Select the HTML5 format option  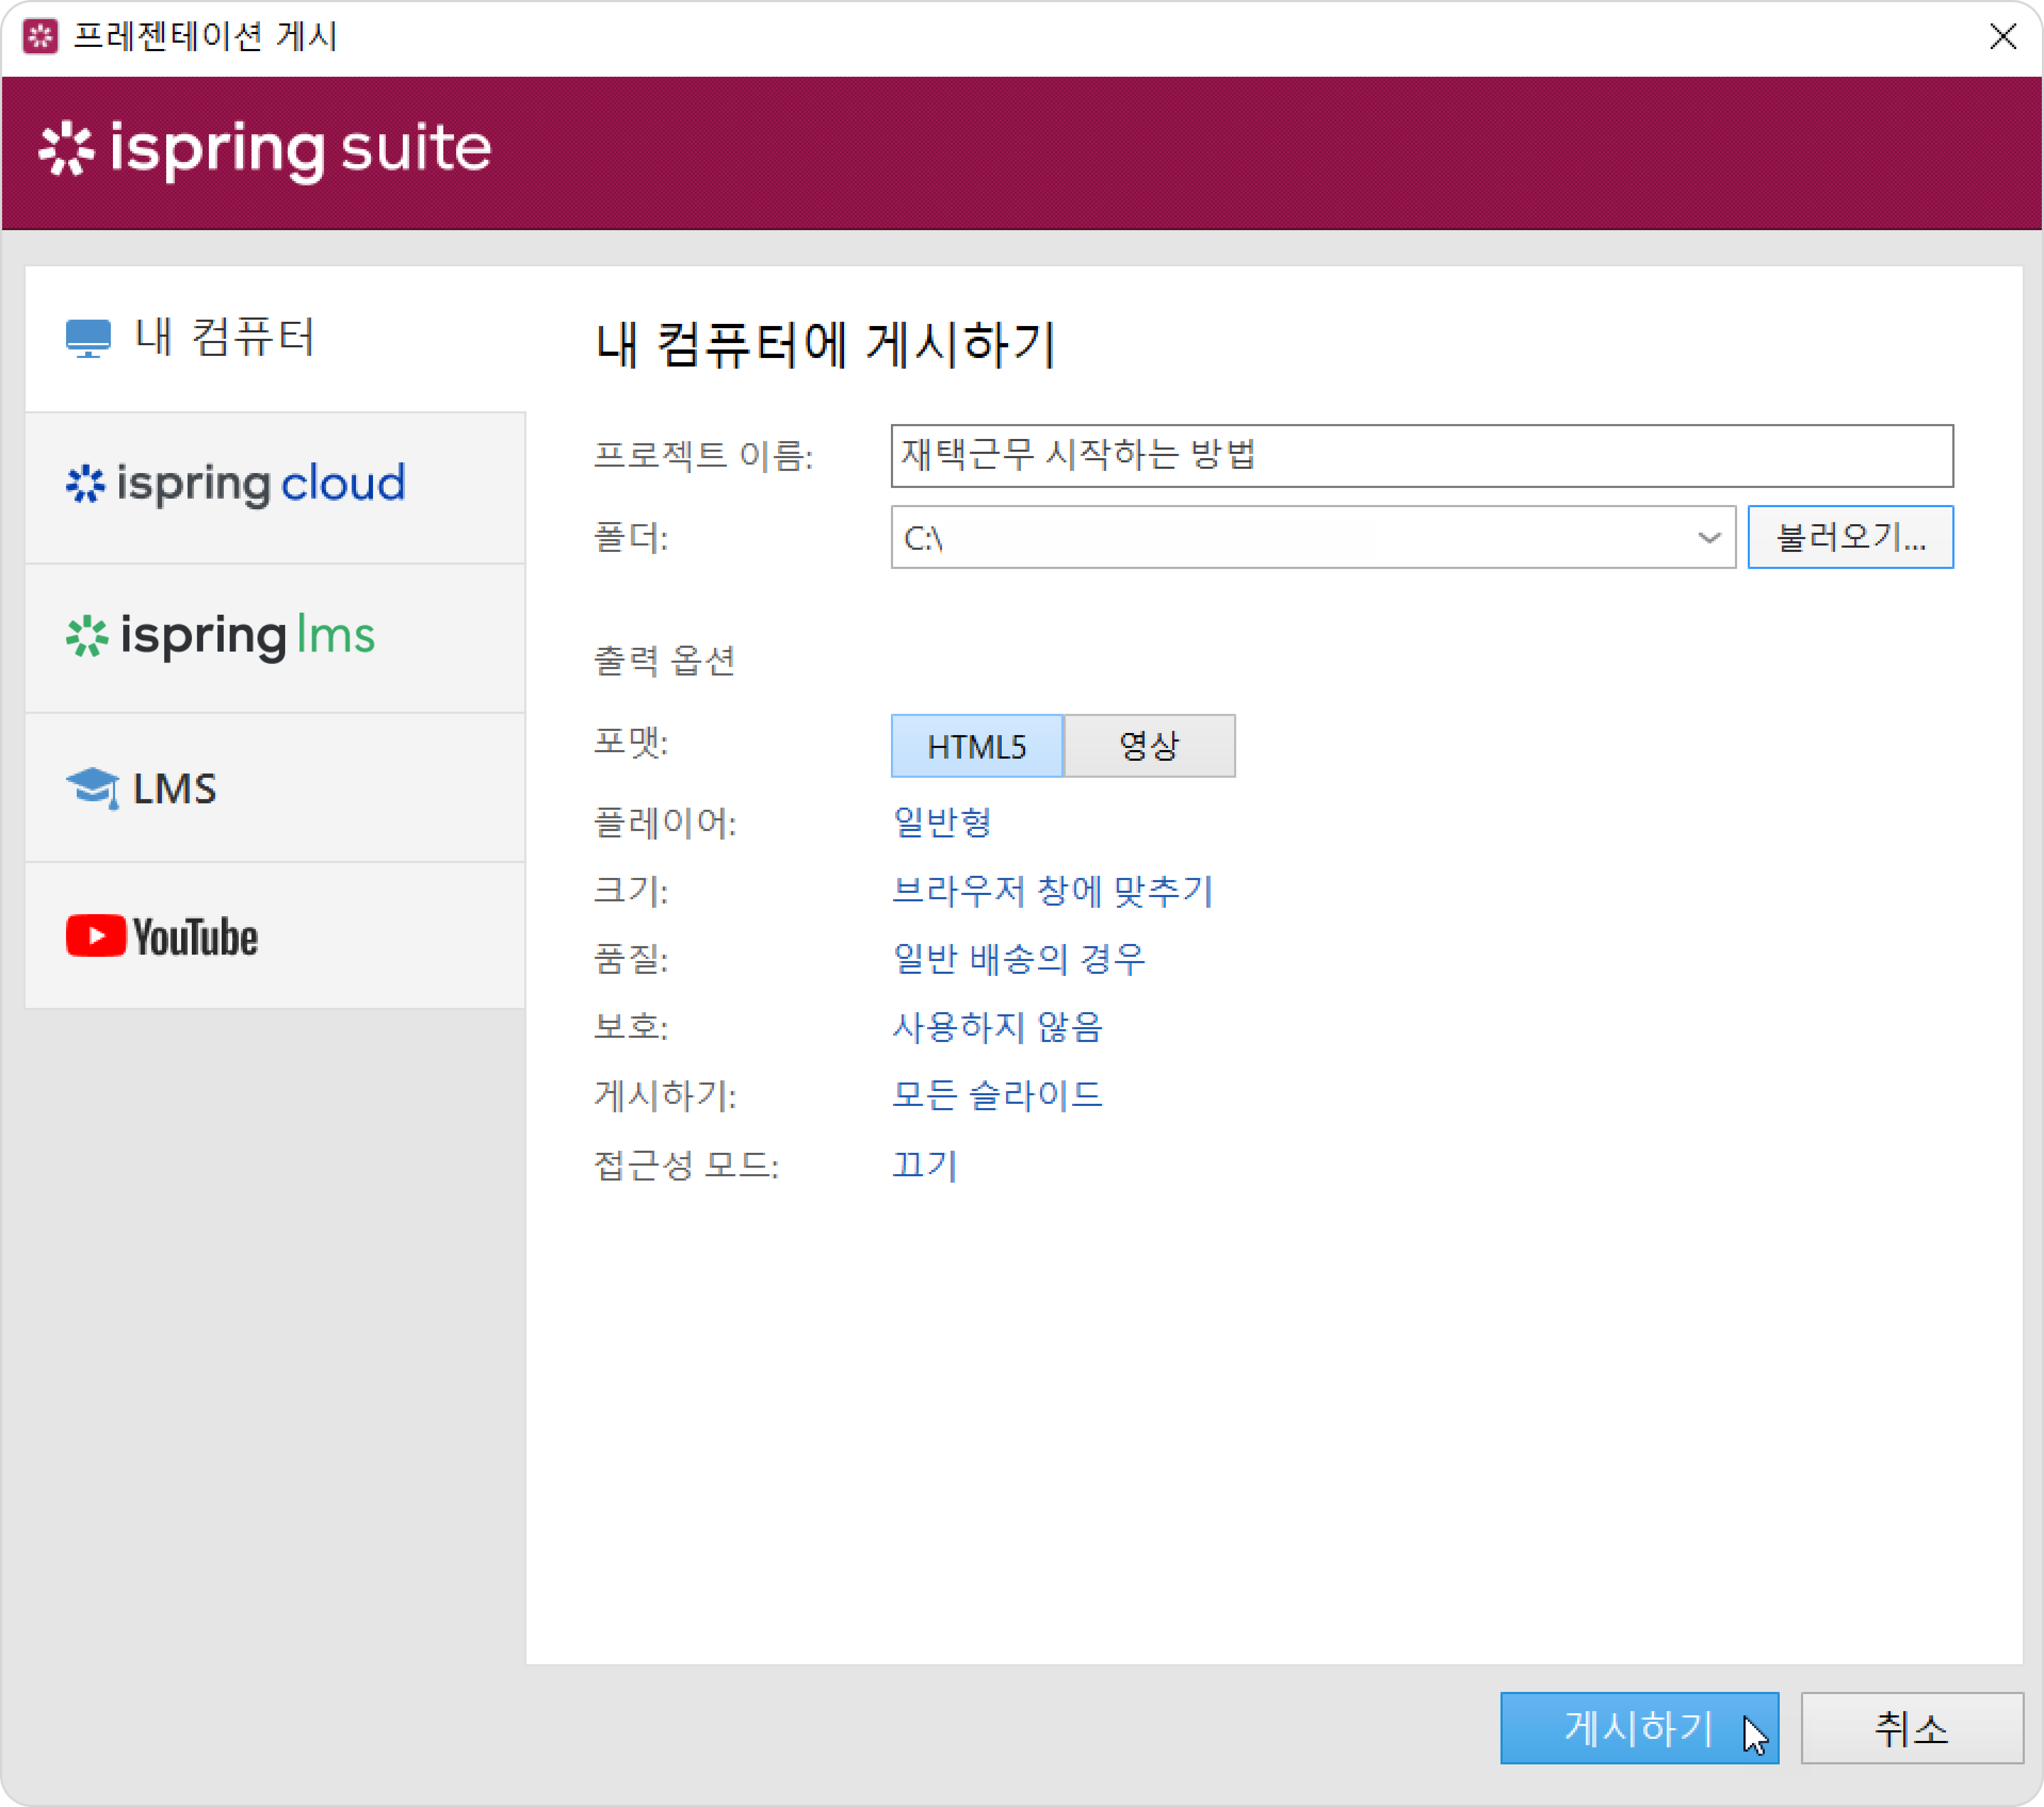point(976,746)
